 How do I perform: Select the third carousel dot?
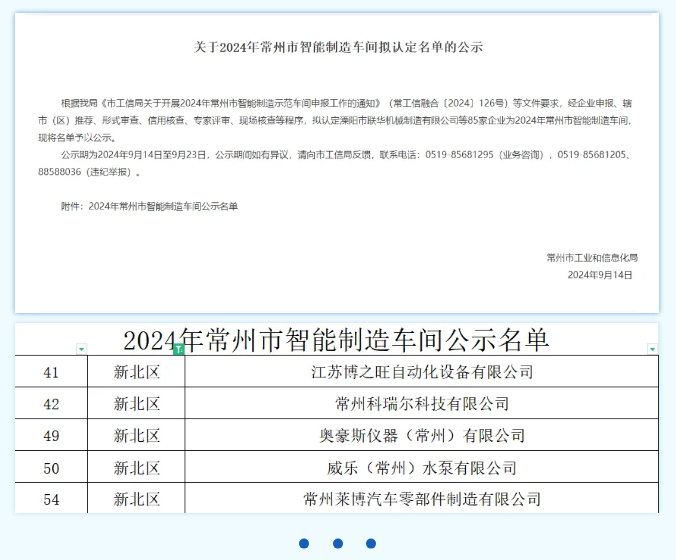tap(371, 544)
